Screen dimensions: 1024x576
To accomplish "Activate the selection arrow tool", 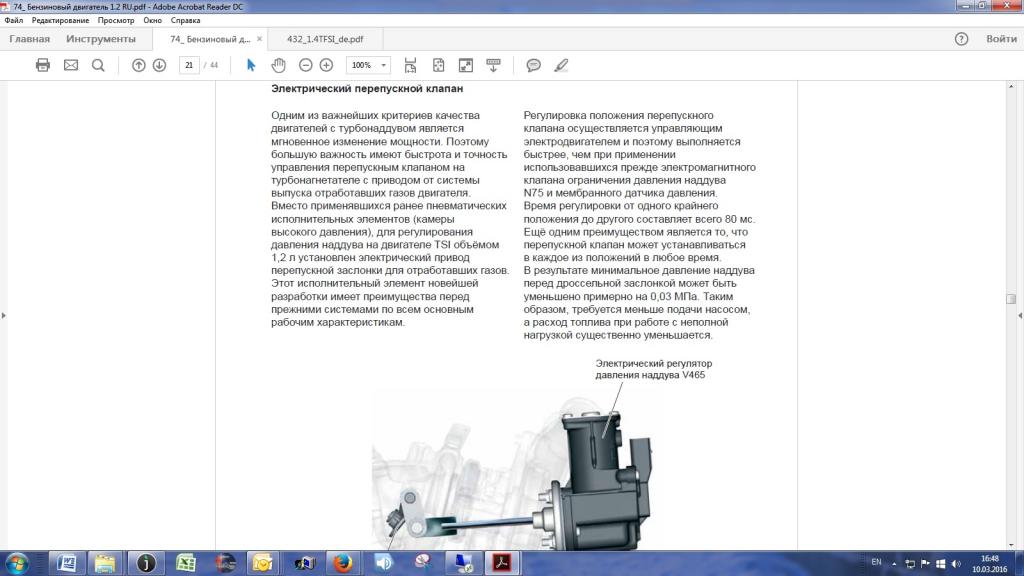I will 251,65.
